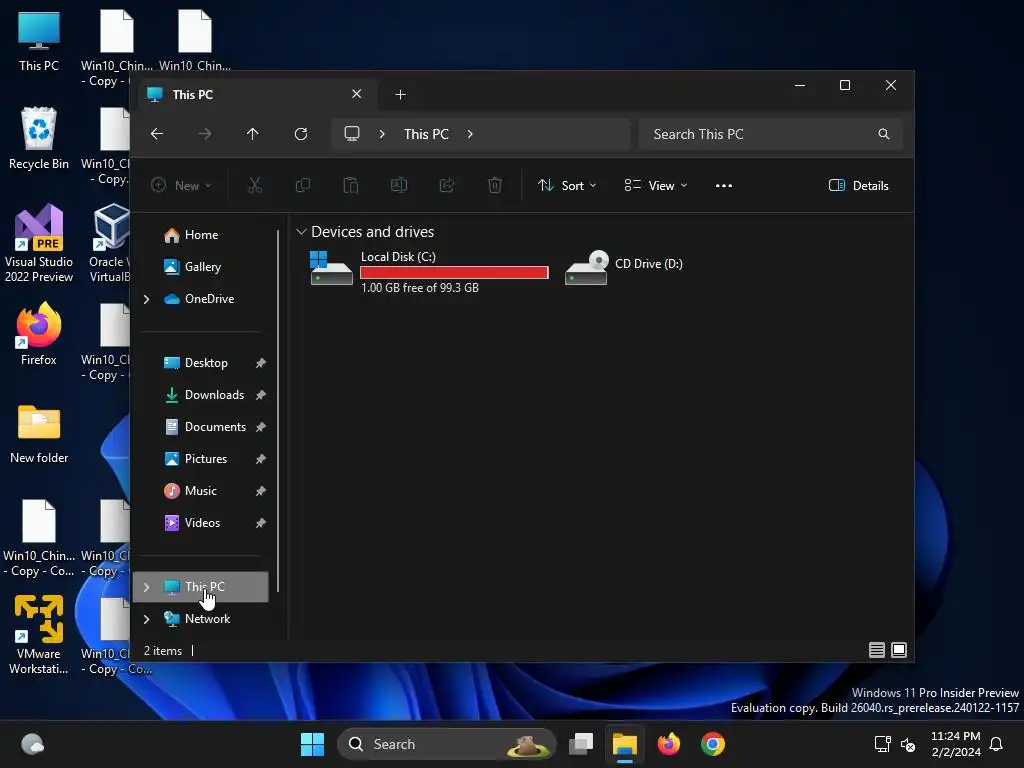
Task: Click the Delete trash icon
Action: [x=495, y=185]
